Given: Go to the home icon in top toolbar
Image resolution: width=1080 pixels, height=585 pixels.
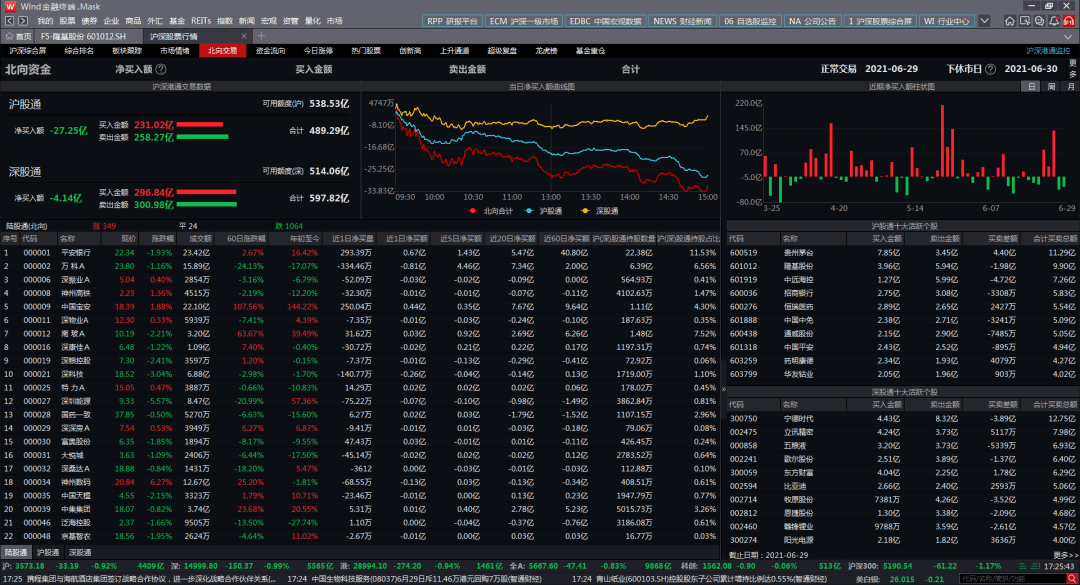Looking at the screenshot, I should click(1010, 21).
